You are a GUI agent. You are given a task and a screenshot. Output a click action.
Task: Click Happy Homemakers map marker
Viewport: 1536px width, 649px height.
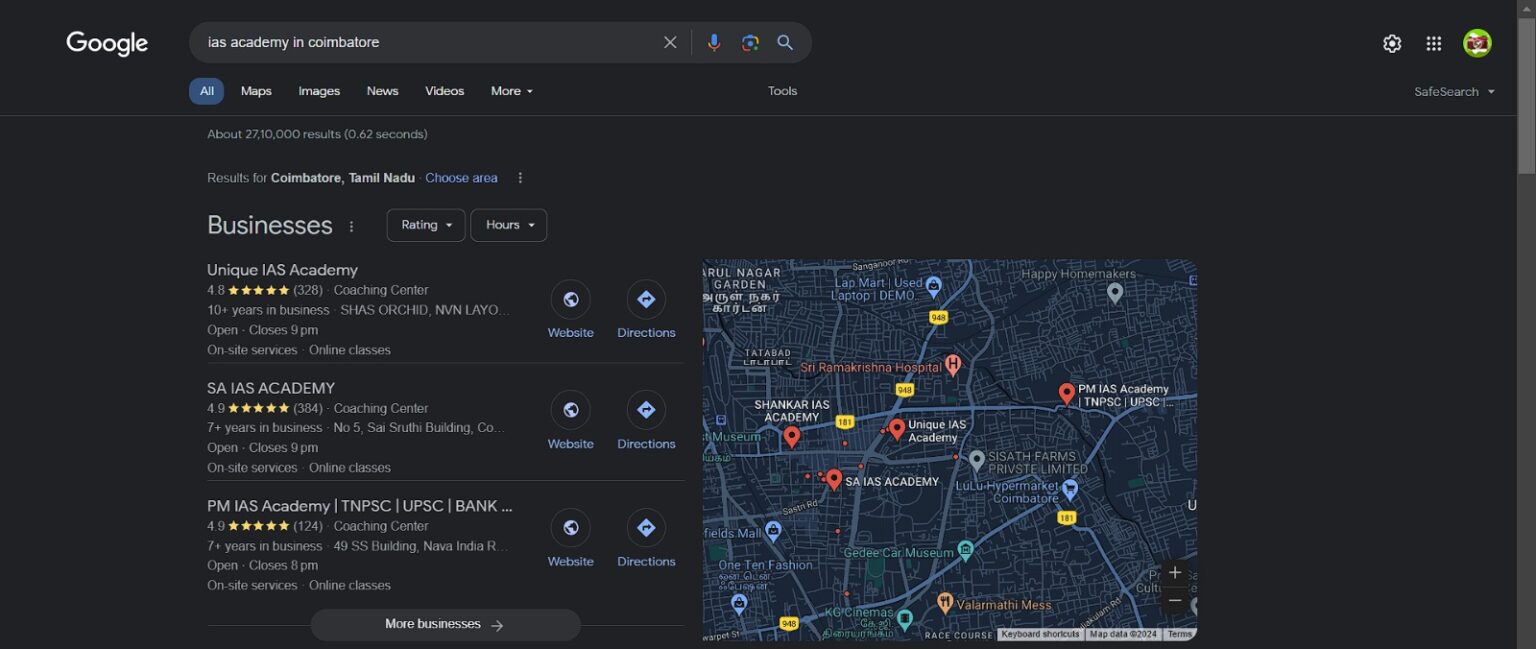[x=1115, y=292]
